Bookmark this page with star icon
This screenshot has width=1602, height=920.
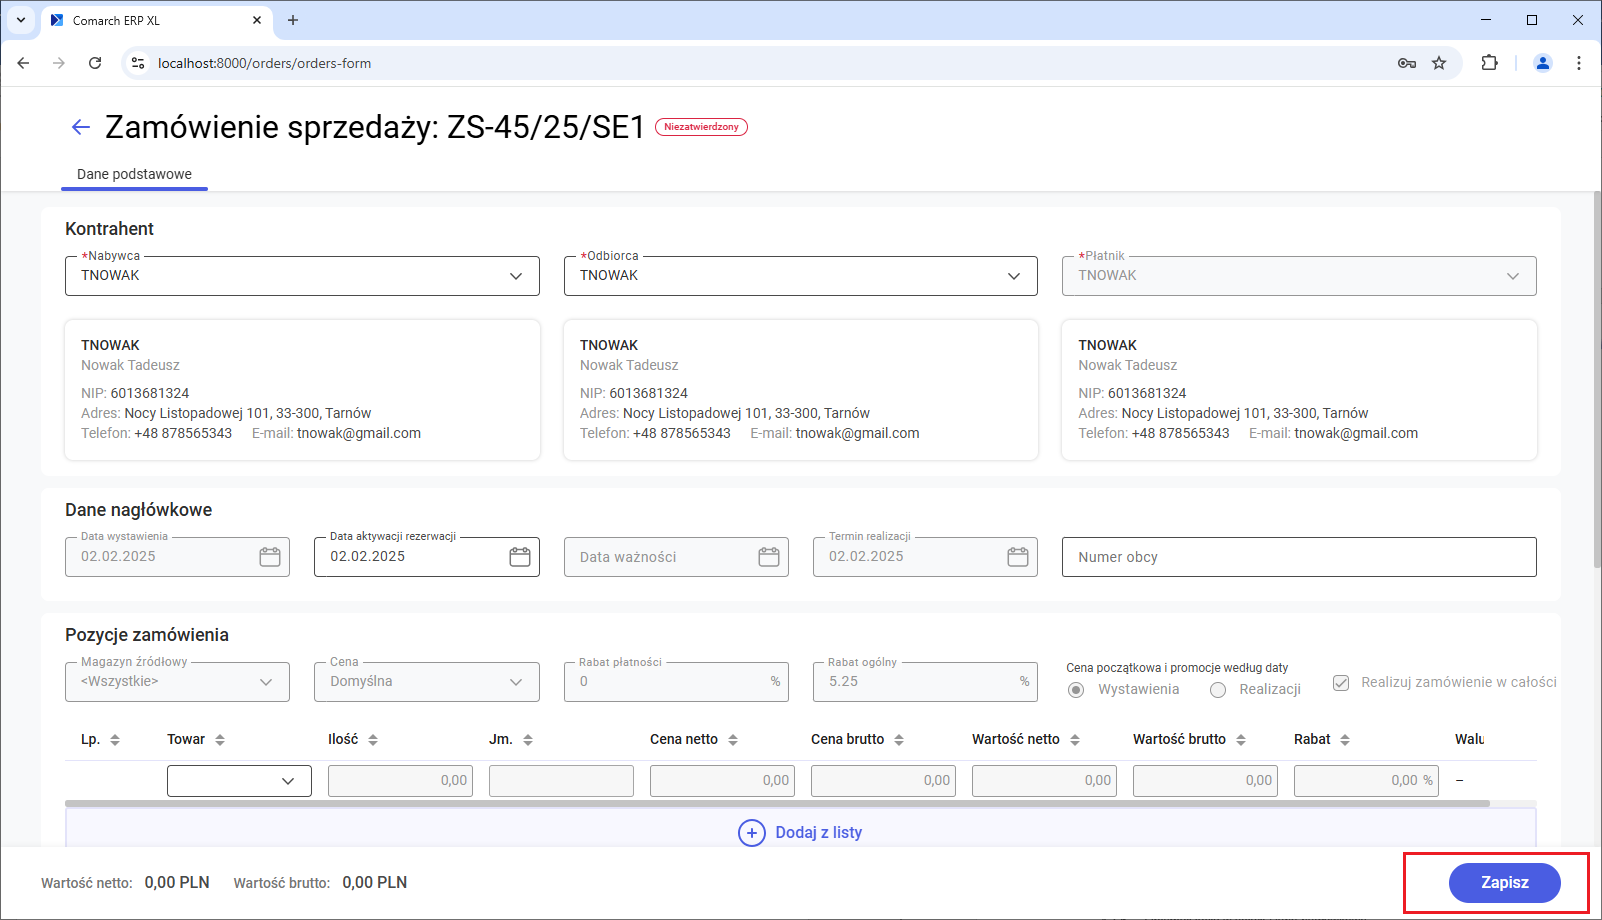click(x=1439, y=63)
